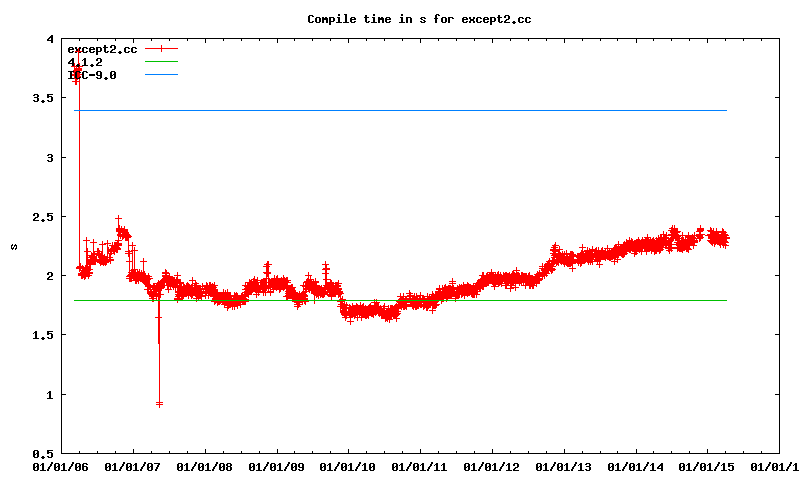Click the green 4.1.2 horizontal reference line
Screen dimensions: 800x480
point(600,300)
